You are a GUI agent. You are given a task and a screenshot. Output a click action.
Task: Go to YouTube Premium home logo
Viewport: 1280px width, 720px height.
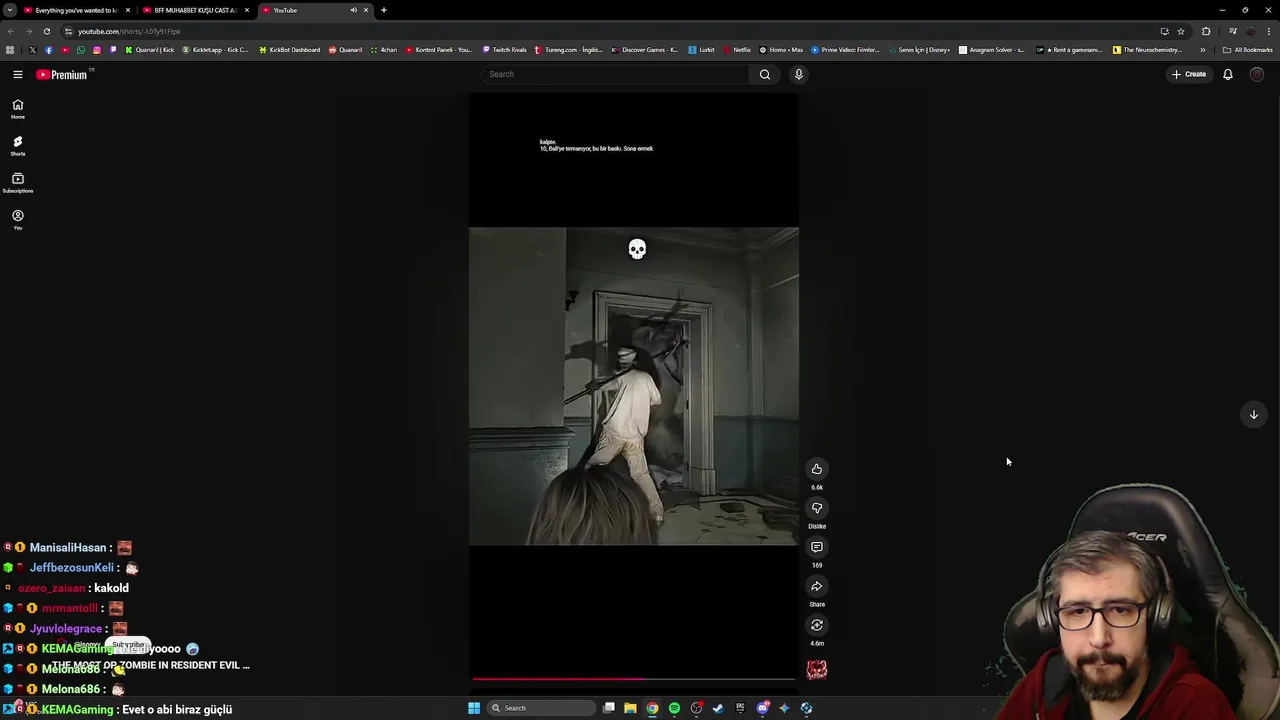pos(64,74)
